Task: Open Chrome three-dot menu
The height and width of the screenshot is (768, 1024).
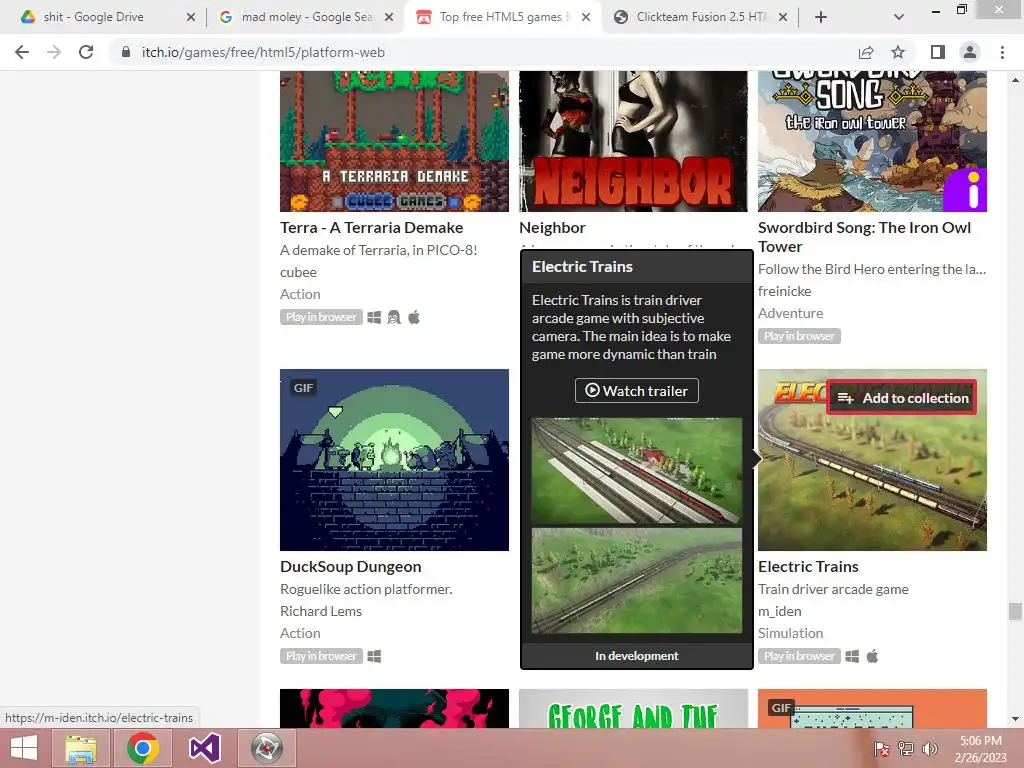Action: pos(1002,52)
